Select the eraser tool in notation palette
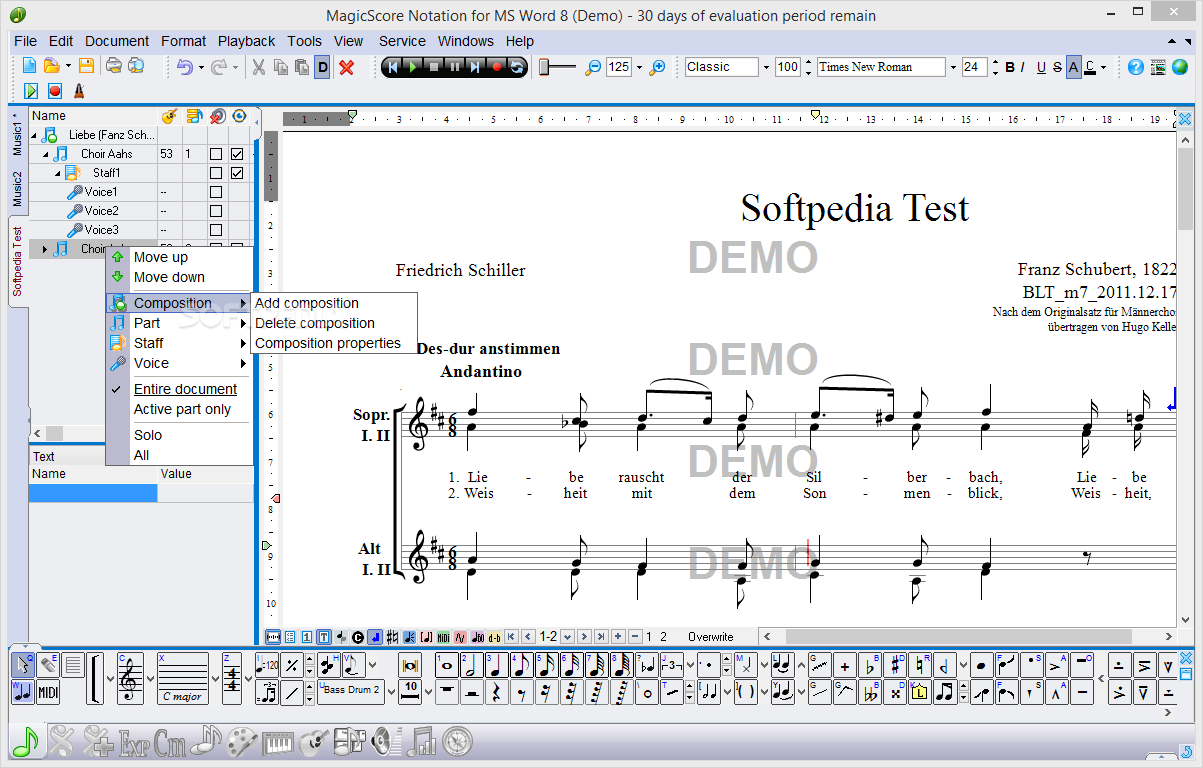 coord(47,665)
